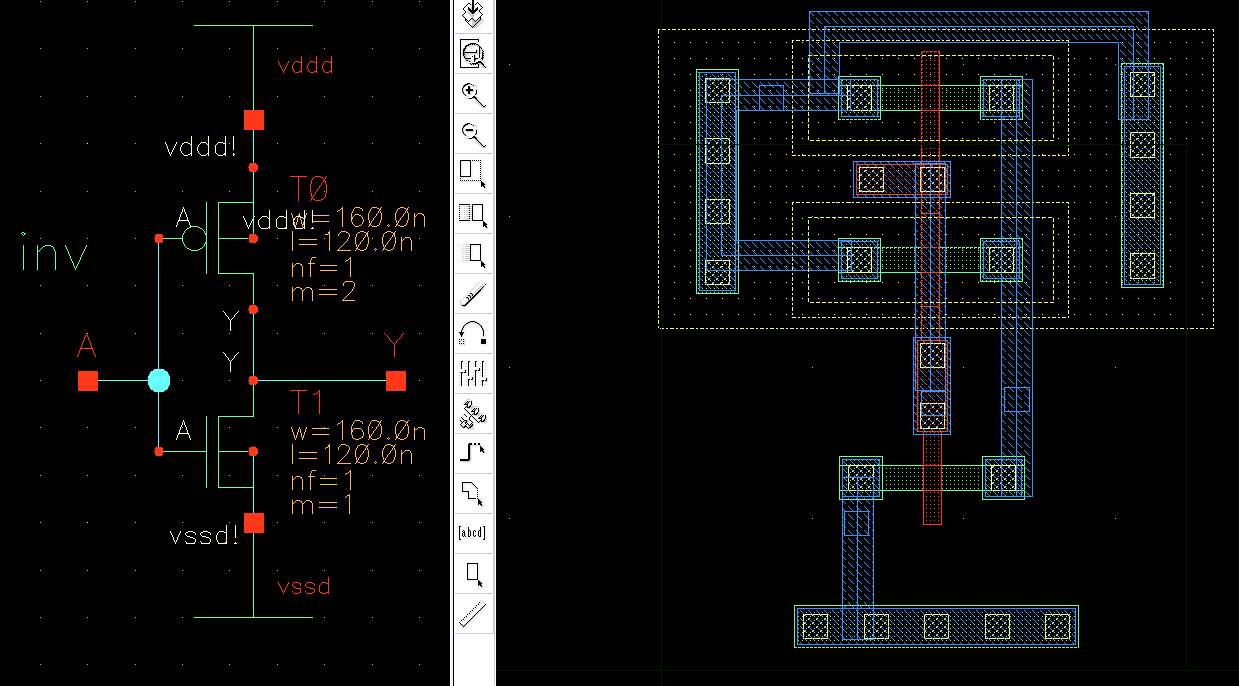Image resolution: width=1239 pixels, height=686 pixels.
Task: Select the [abcd] Label tool
Action: click(x=474, y=532)
